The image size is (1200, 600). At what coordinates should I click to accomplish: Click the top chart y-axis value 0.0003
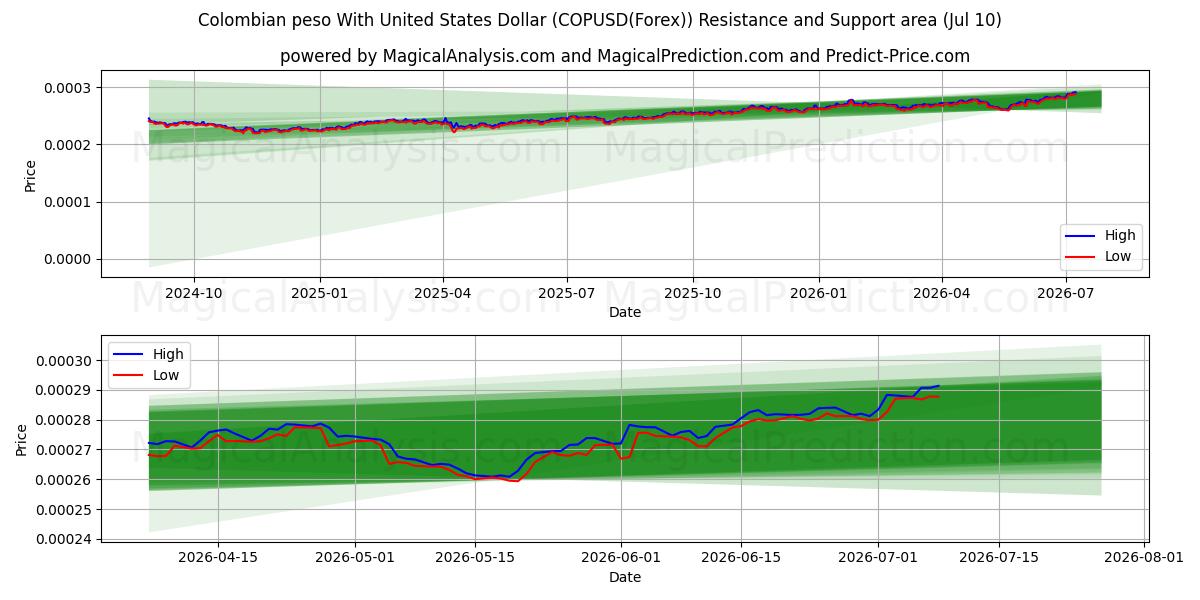point(69,88)
